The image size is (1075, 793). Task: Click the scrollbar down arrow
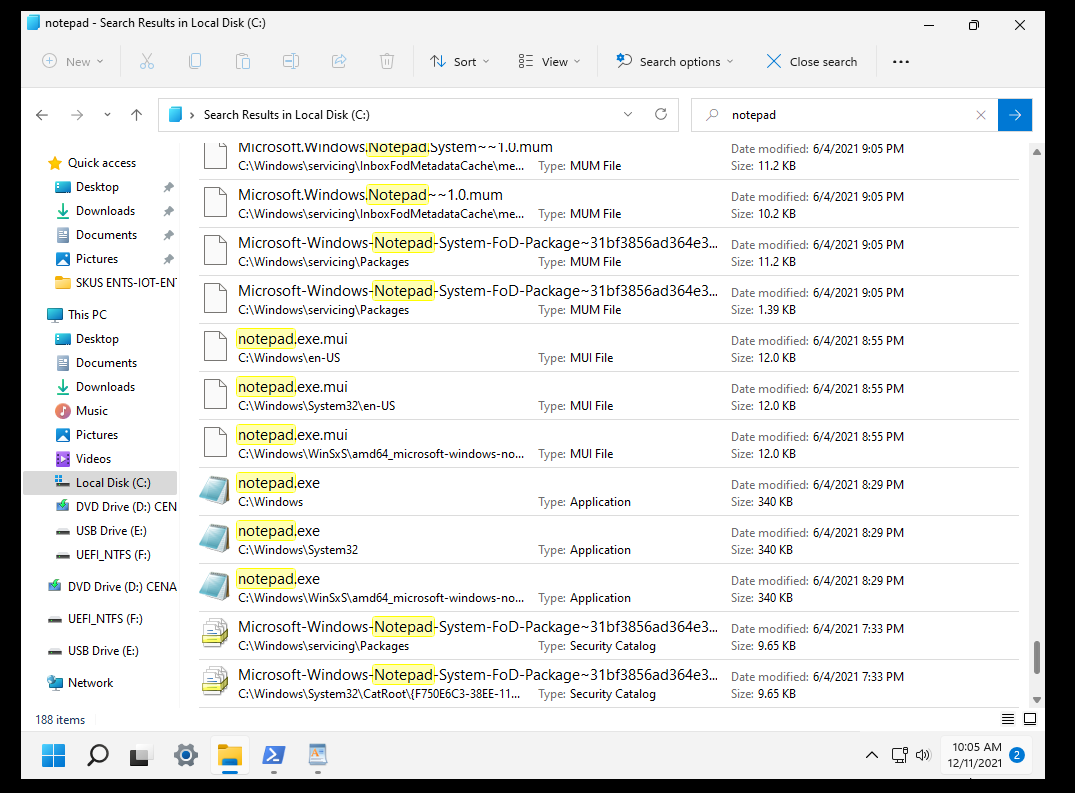coord(1037,700)
